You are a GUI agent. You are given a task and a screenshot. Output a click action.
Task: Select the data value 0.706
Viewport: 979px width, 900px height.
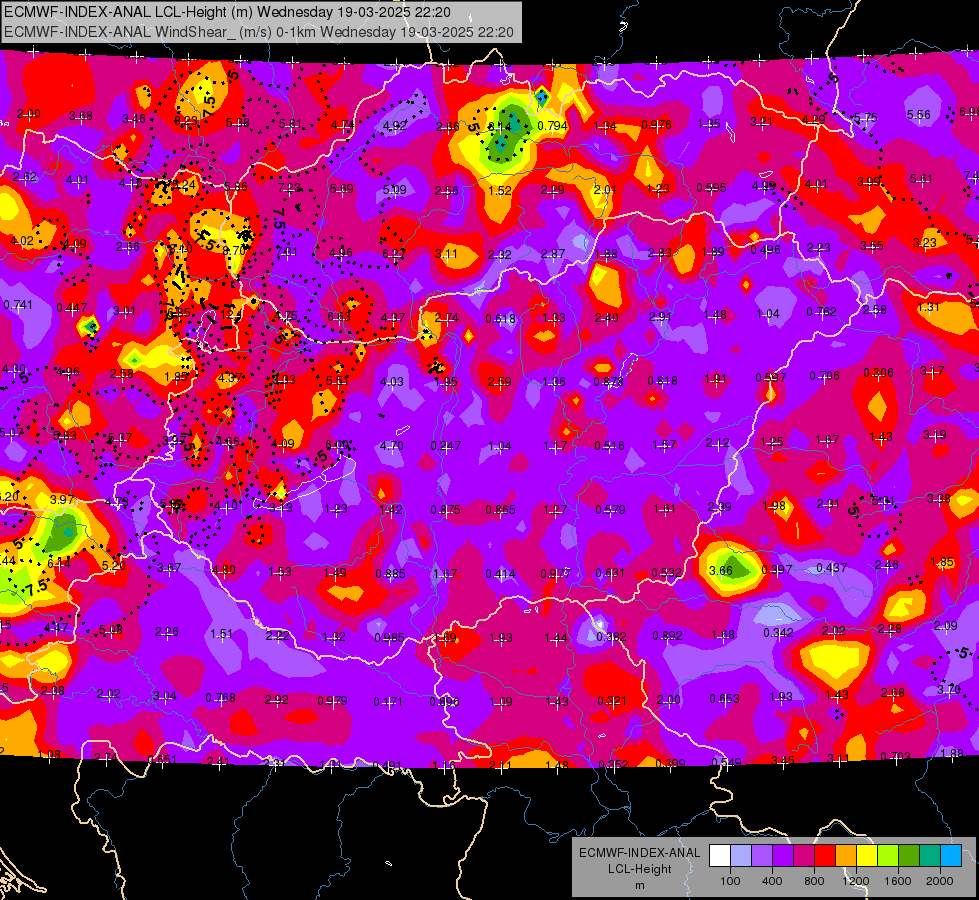coord(825,375)
